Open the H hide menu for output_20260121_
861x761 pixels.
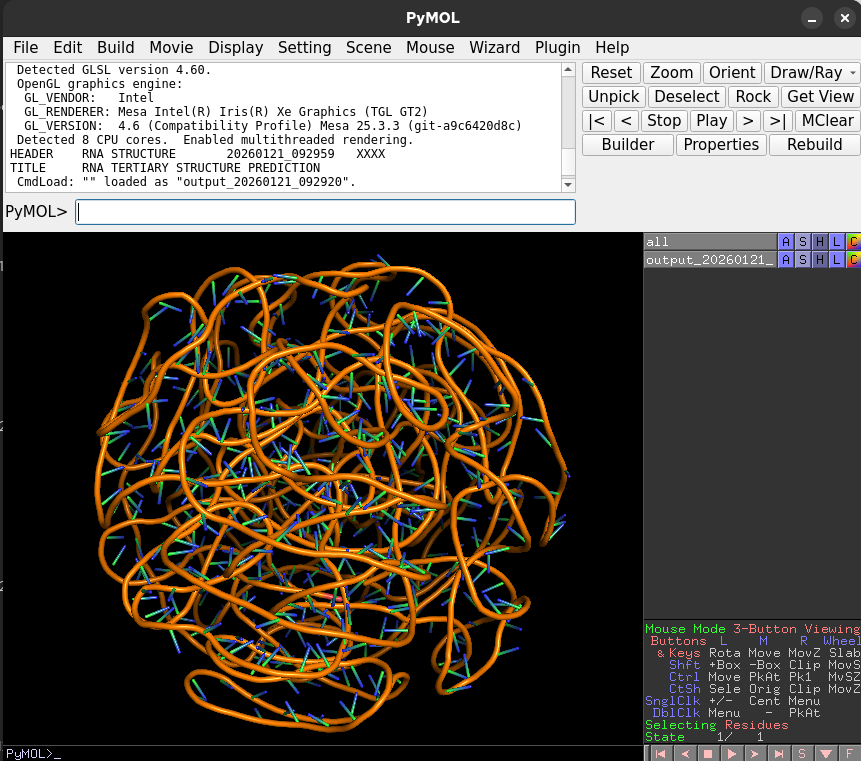(x=820, y=259)
